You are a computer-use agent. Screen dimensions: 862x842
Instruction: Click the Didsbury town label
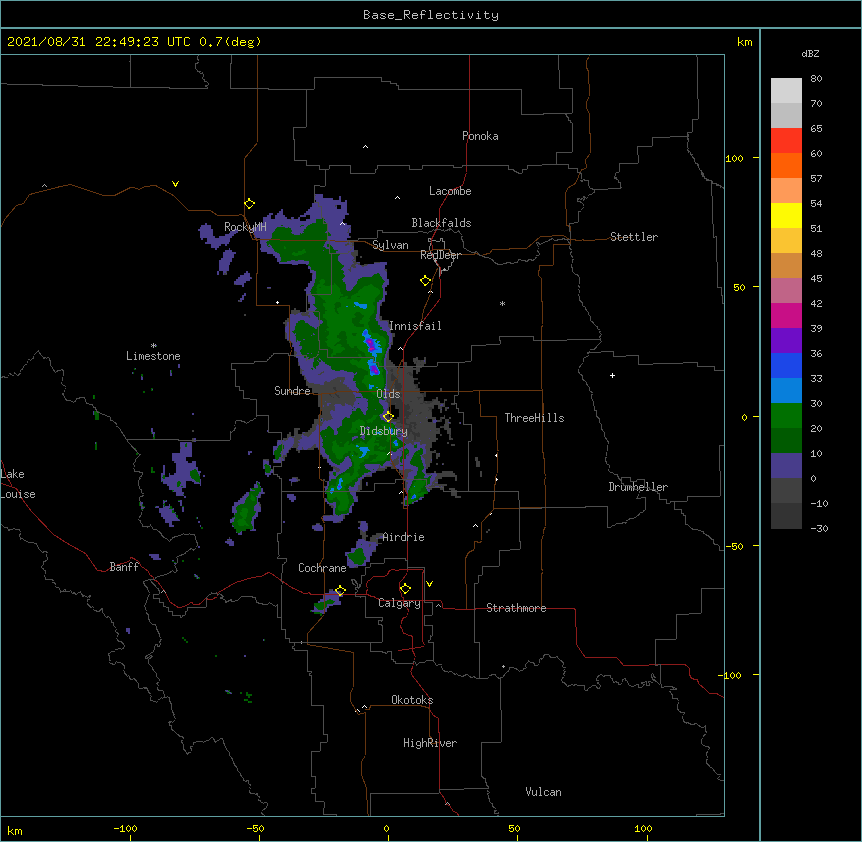point(383,431)
